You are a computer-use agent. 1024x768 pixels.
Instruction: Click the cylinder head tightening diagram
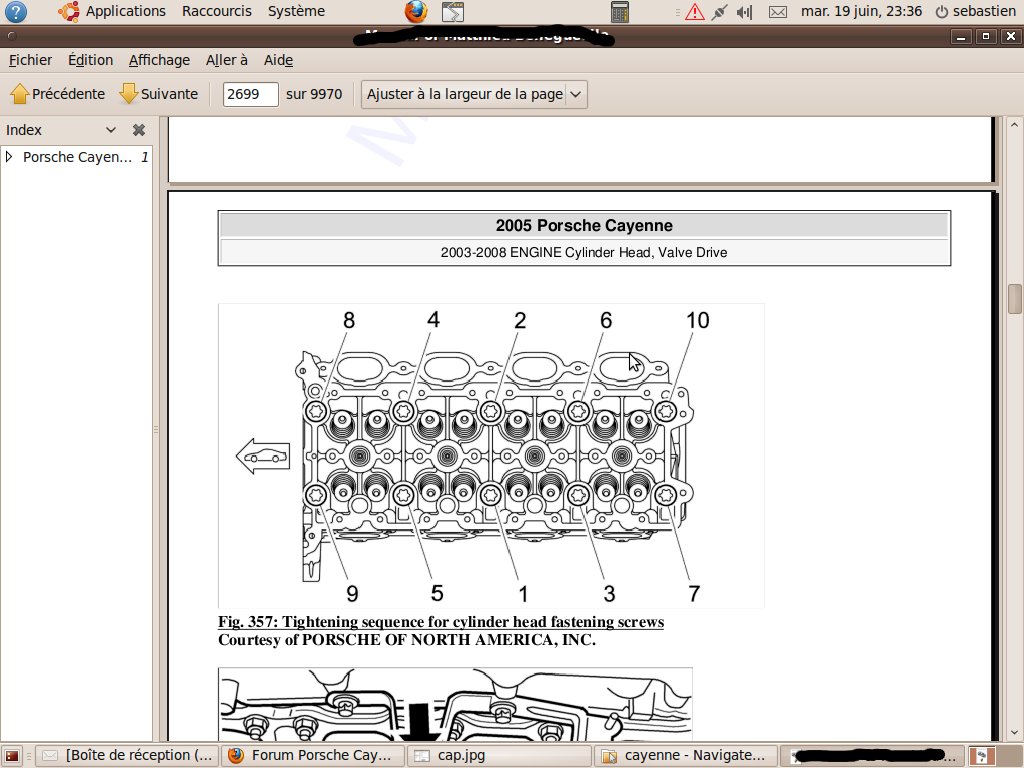pyautogui.click(x=491, y=455)
